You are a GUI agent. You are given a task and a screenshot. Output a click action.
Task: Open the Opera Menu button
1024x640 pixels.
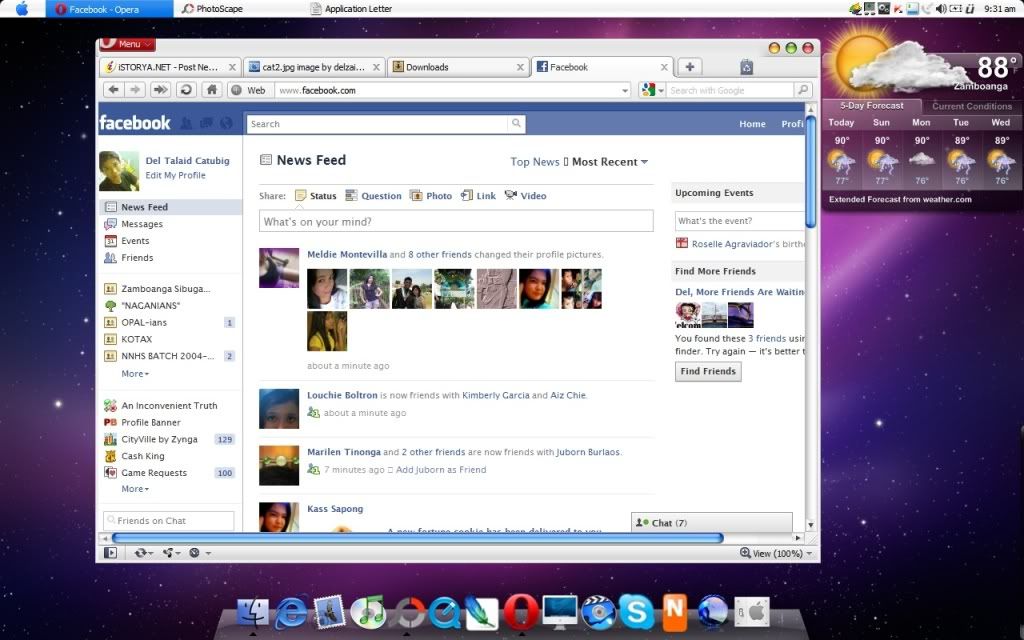pyautogui.click(x=127, y=44)
